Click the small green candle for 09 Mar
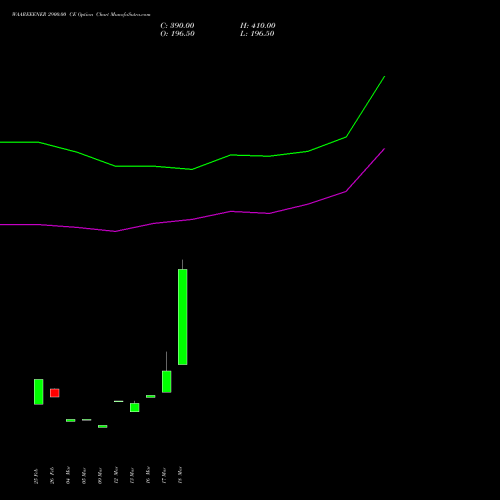Image resolution: width=500 pixels, height=500 pixels. coord(103,426)
